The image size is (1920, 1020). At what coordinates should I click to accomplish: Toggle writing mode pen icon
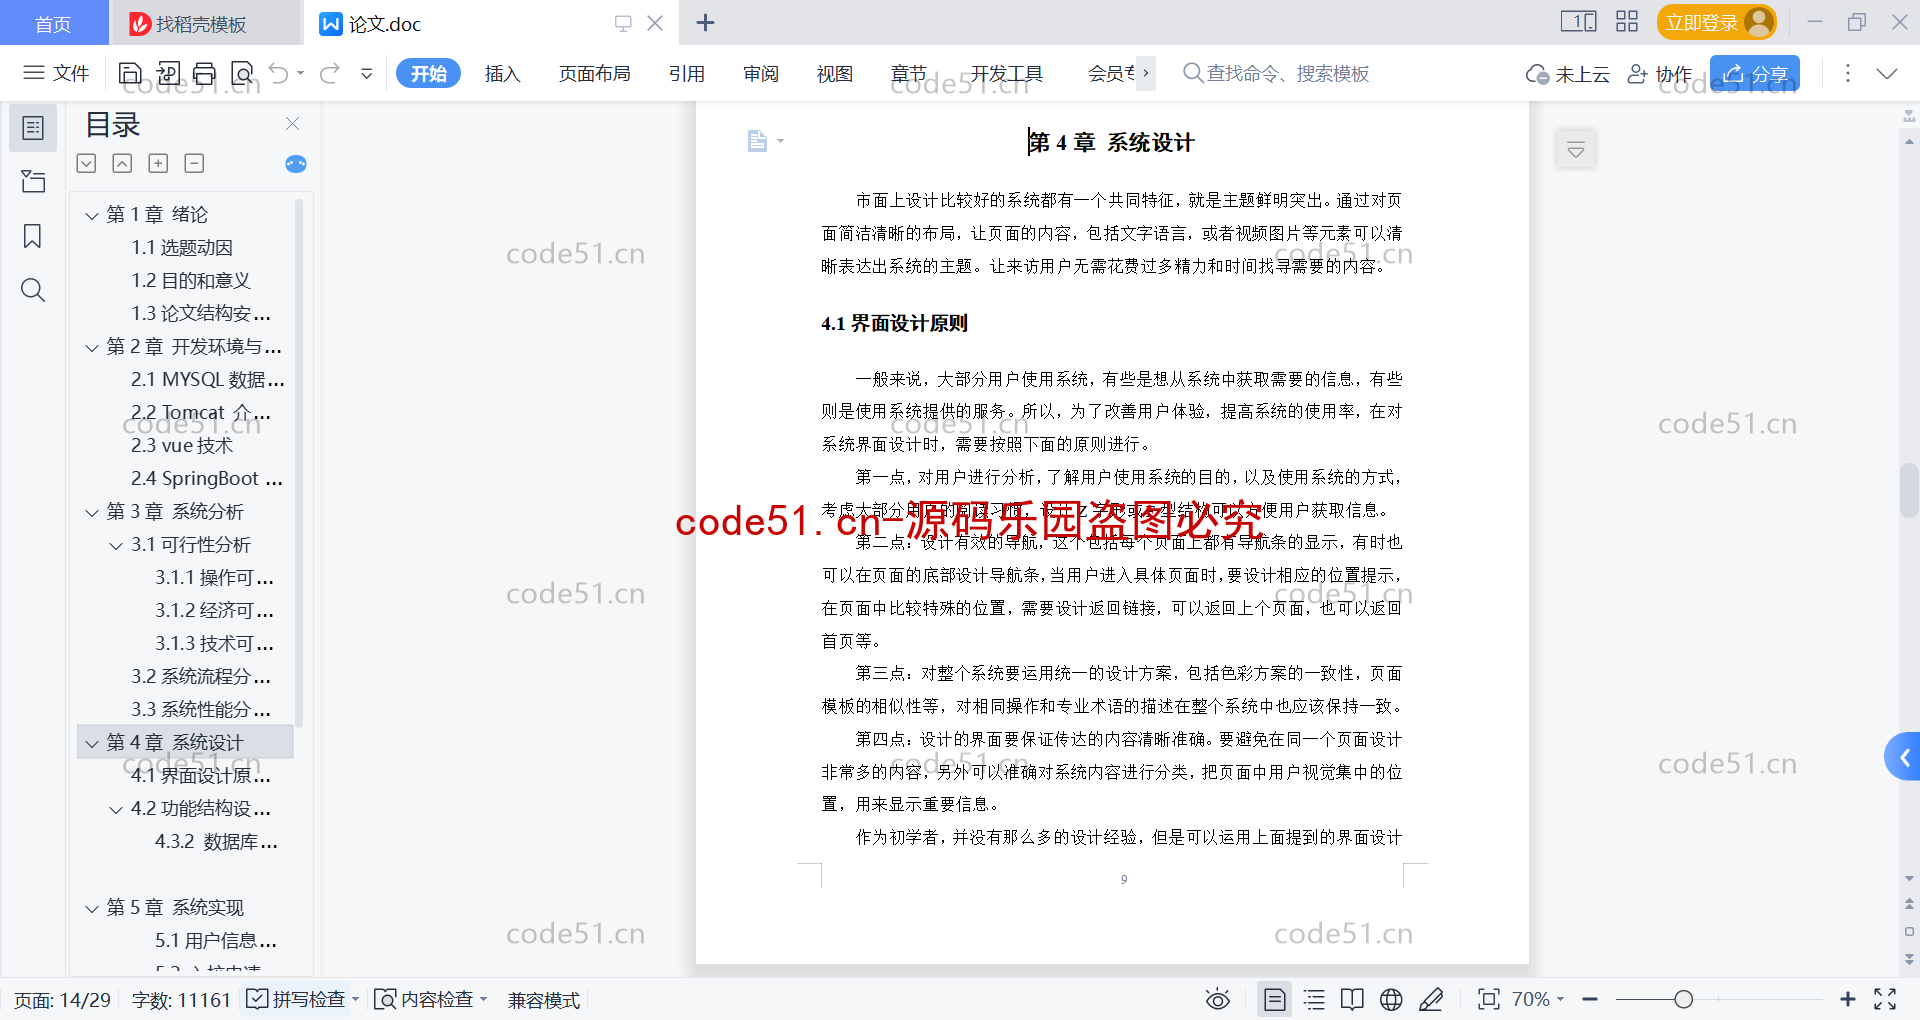pos(1431,999)
